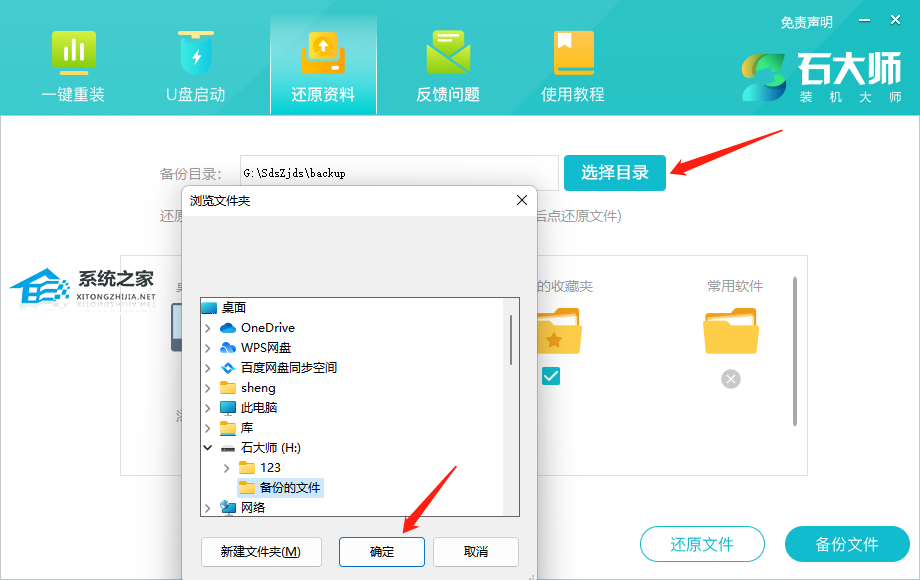Click the sheng folder icon
Viewport: 920px width, 580px height.
pos(228,388)
